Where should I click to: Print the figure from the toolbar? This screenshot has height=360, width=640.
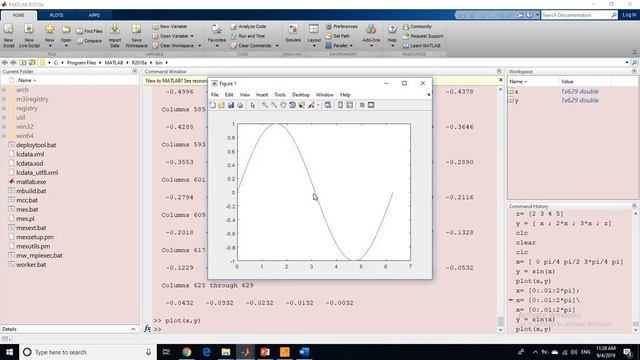[240, 105]
